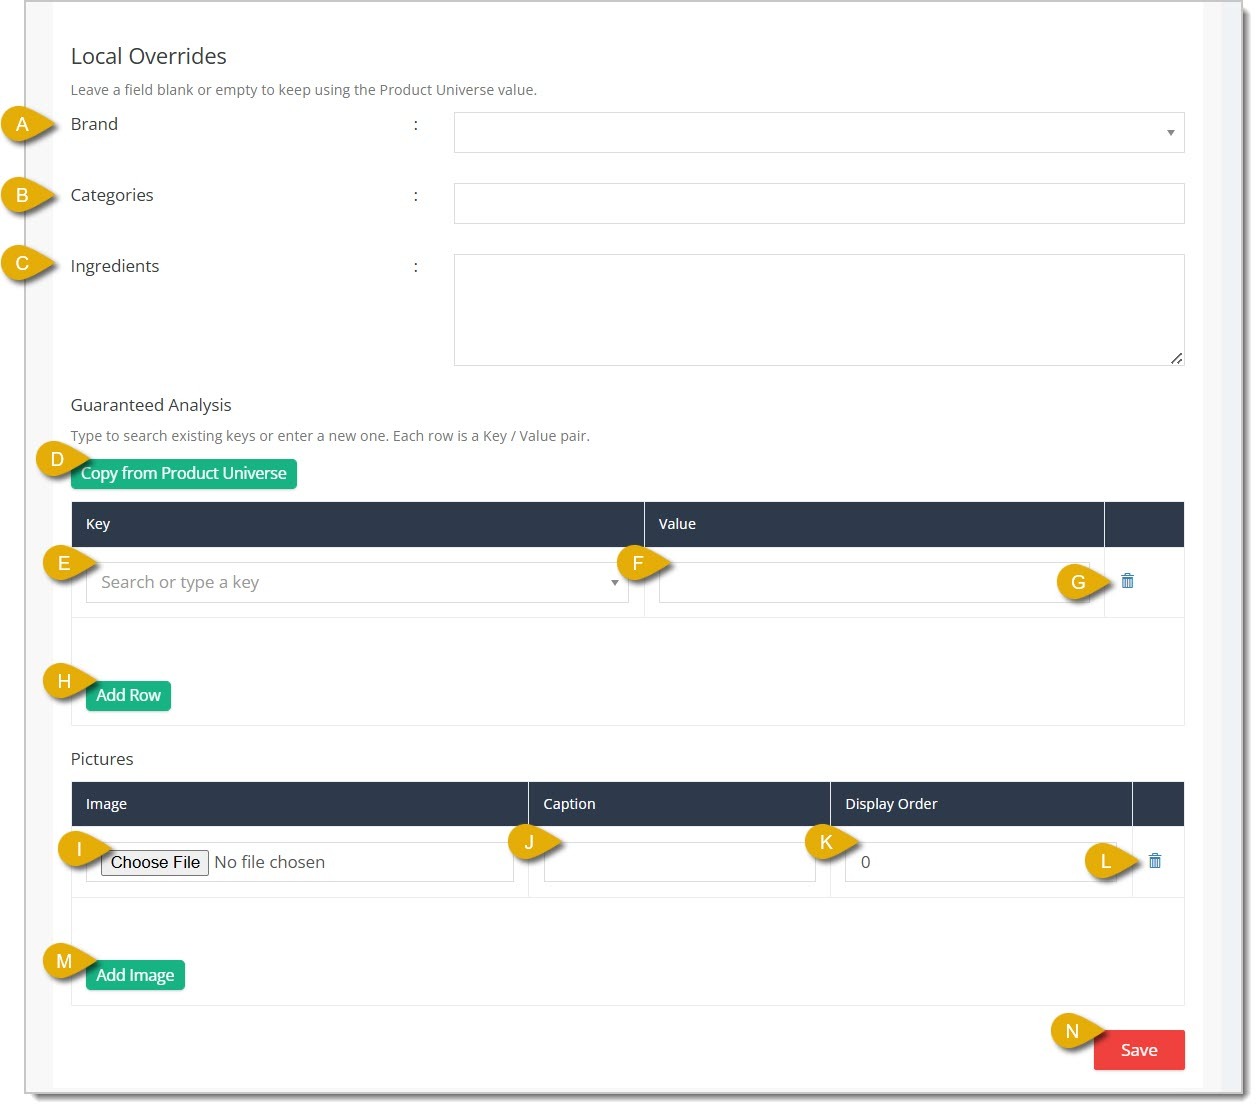Click the Display Order field showing 0
Viewport: 1258px width, 1109px height.
(981, 862)
